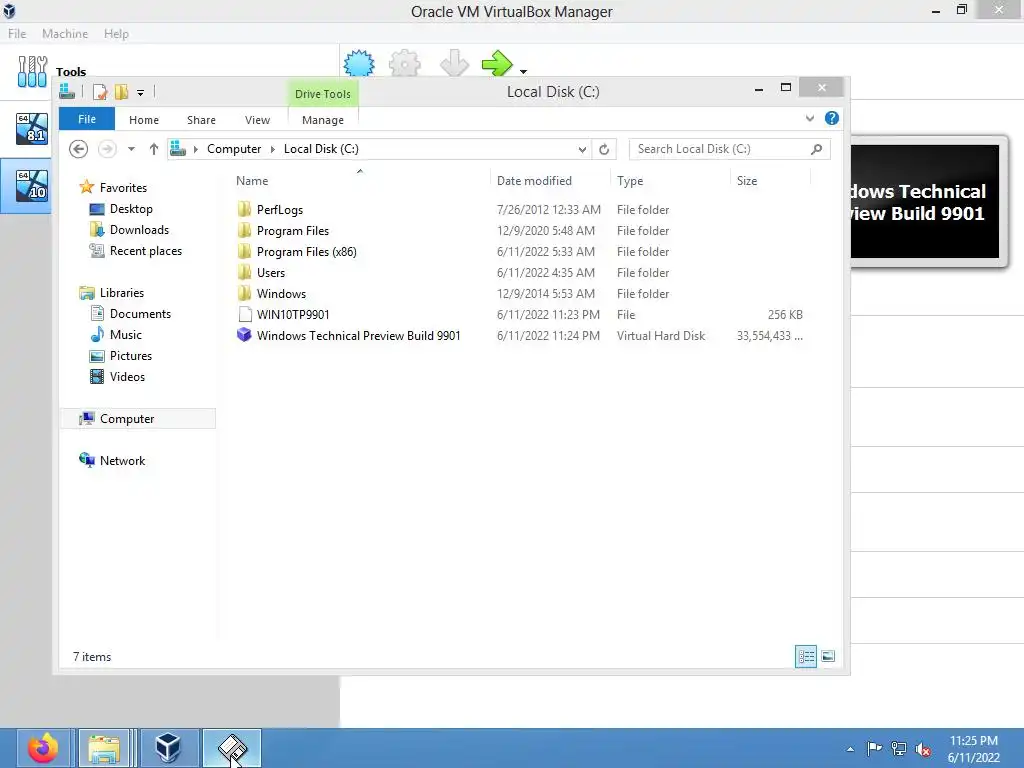Click the Discard down-arrow icon in VirtualBox toolbar
The image size is (1024, 768).
[x=454, y=63]
